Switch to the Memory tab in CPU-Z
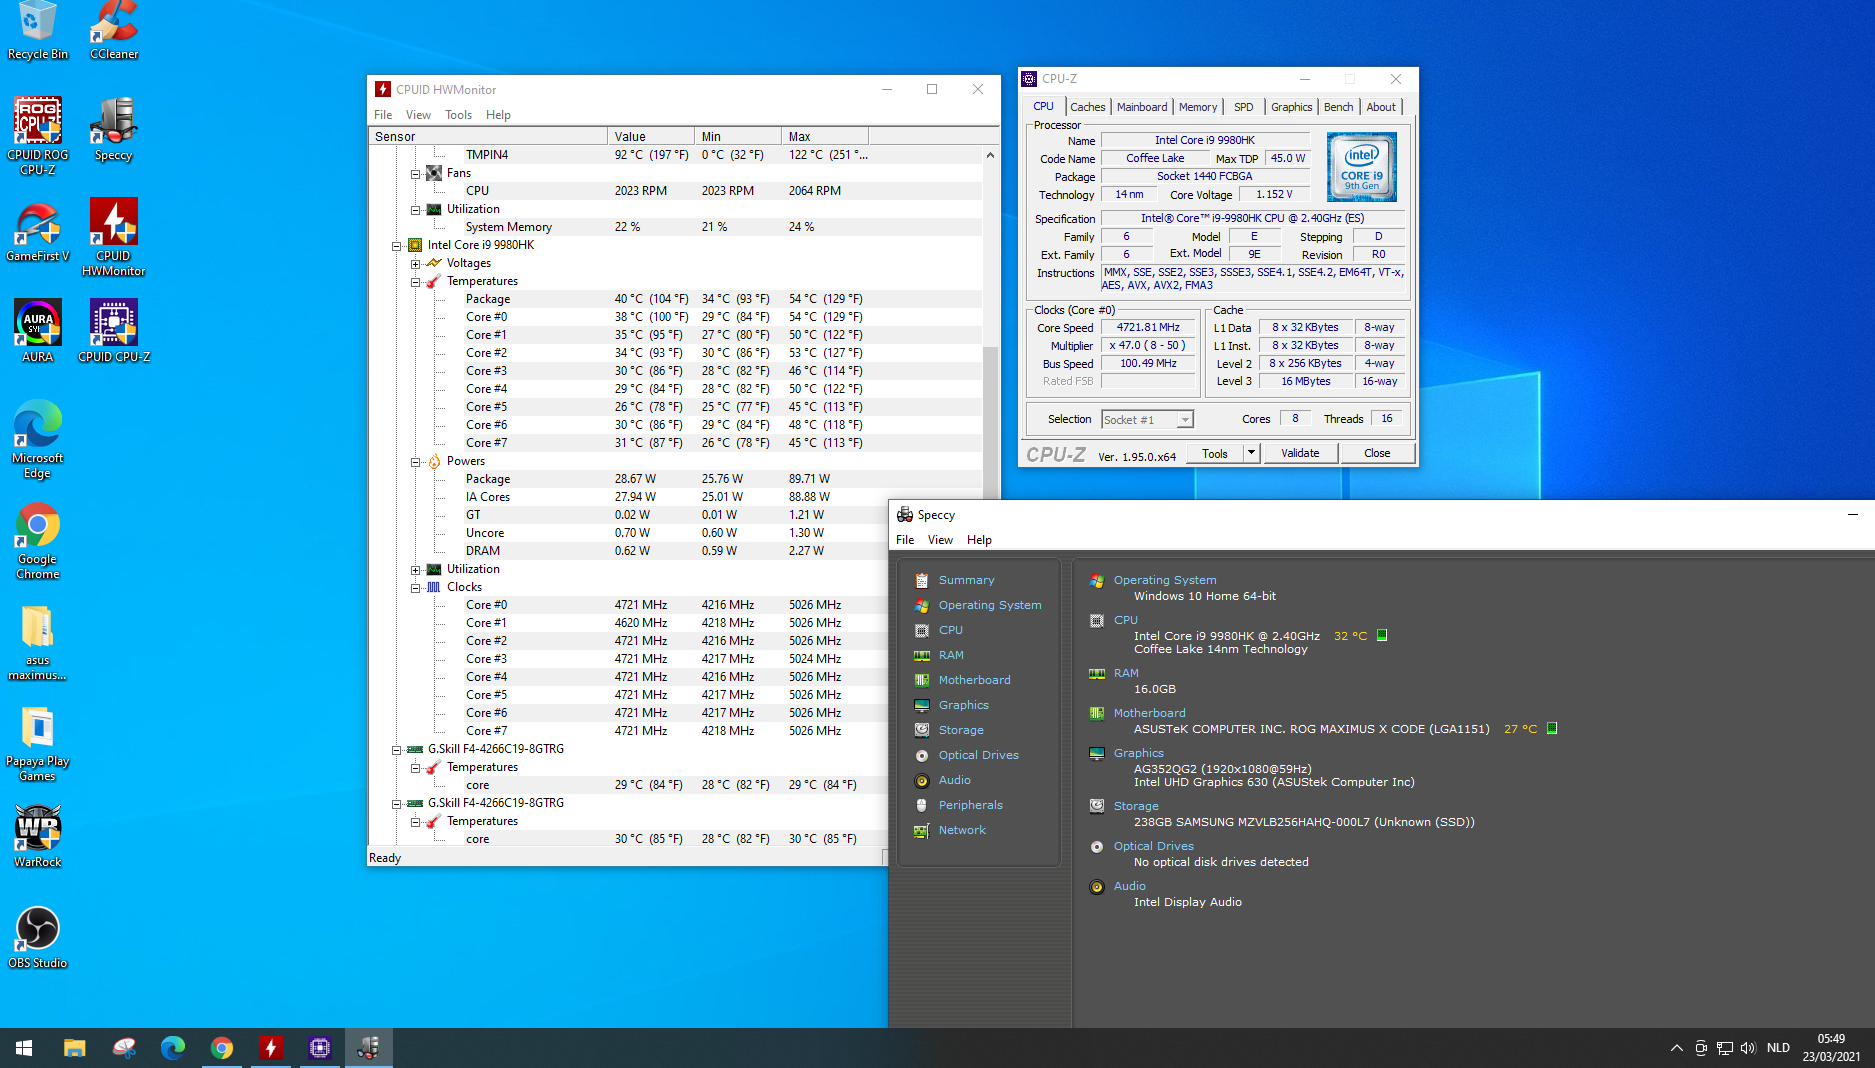Image resolution: width=1875 pixels, height=1068 pixels. point(1198,107)
